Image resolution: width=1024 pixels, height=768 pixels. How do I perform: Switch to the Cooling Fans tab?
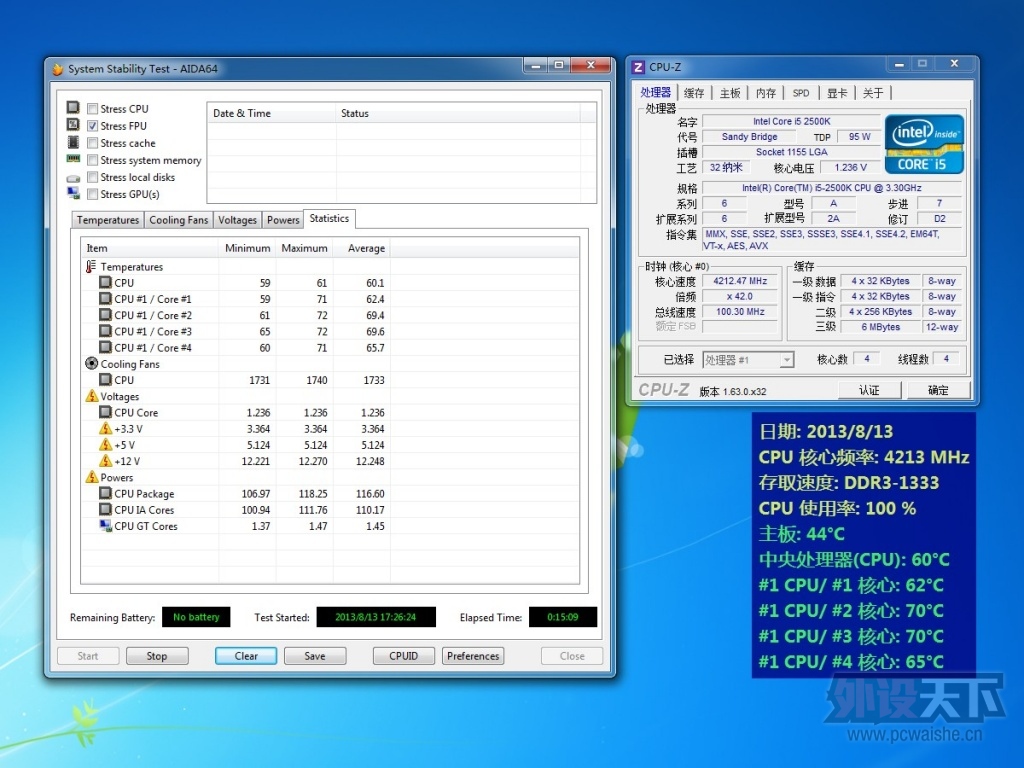click(x=178, y=220)
